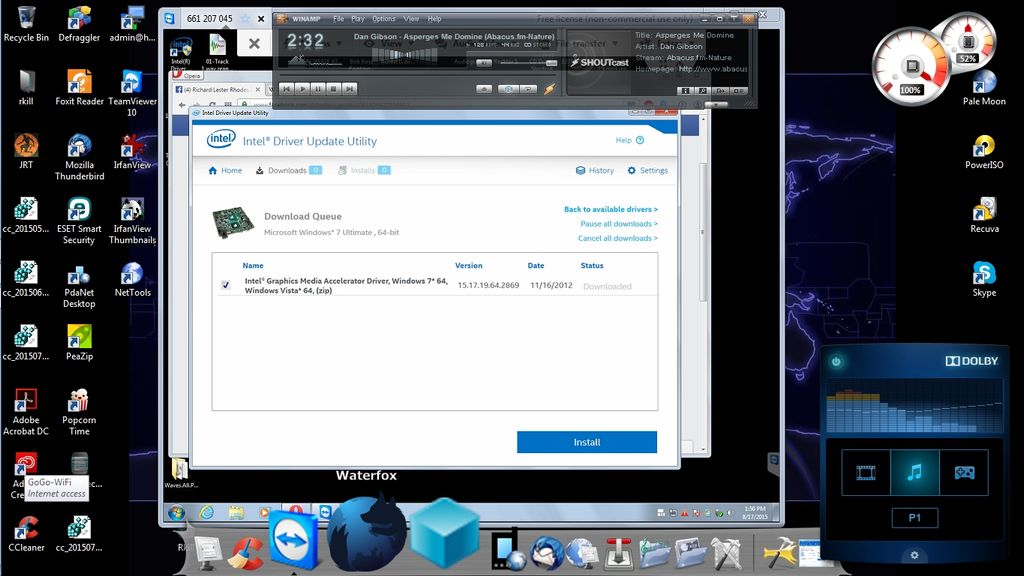Open Dolby settings gear
The height and width of the screenshot is (576, 1024).
[913, 555]
